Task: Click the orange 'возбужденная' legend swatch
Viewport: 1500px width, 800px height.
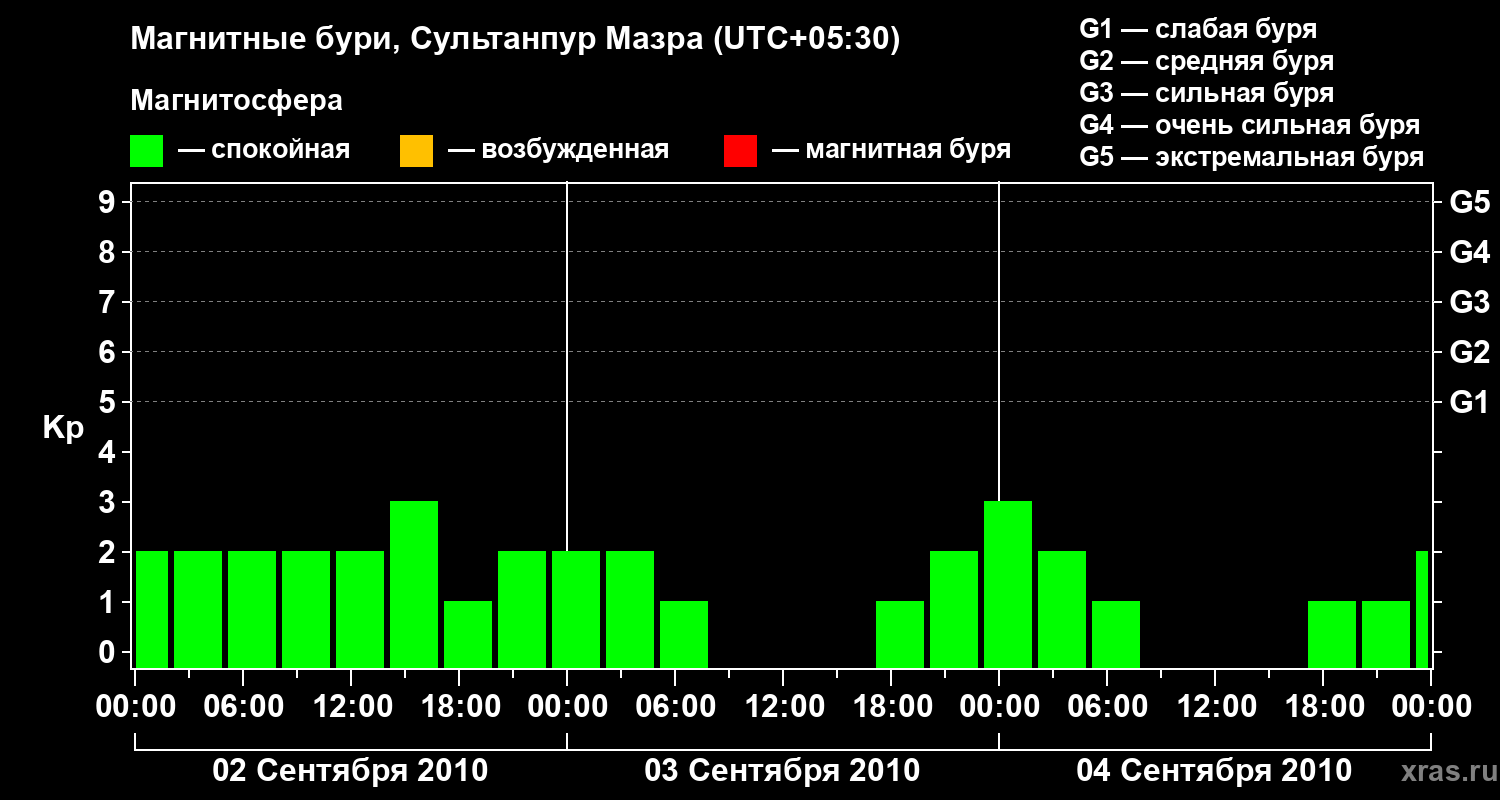Action: point(416,151)
